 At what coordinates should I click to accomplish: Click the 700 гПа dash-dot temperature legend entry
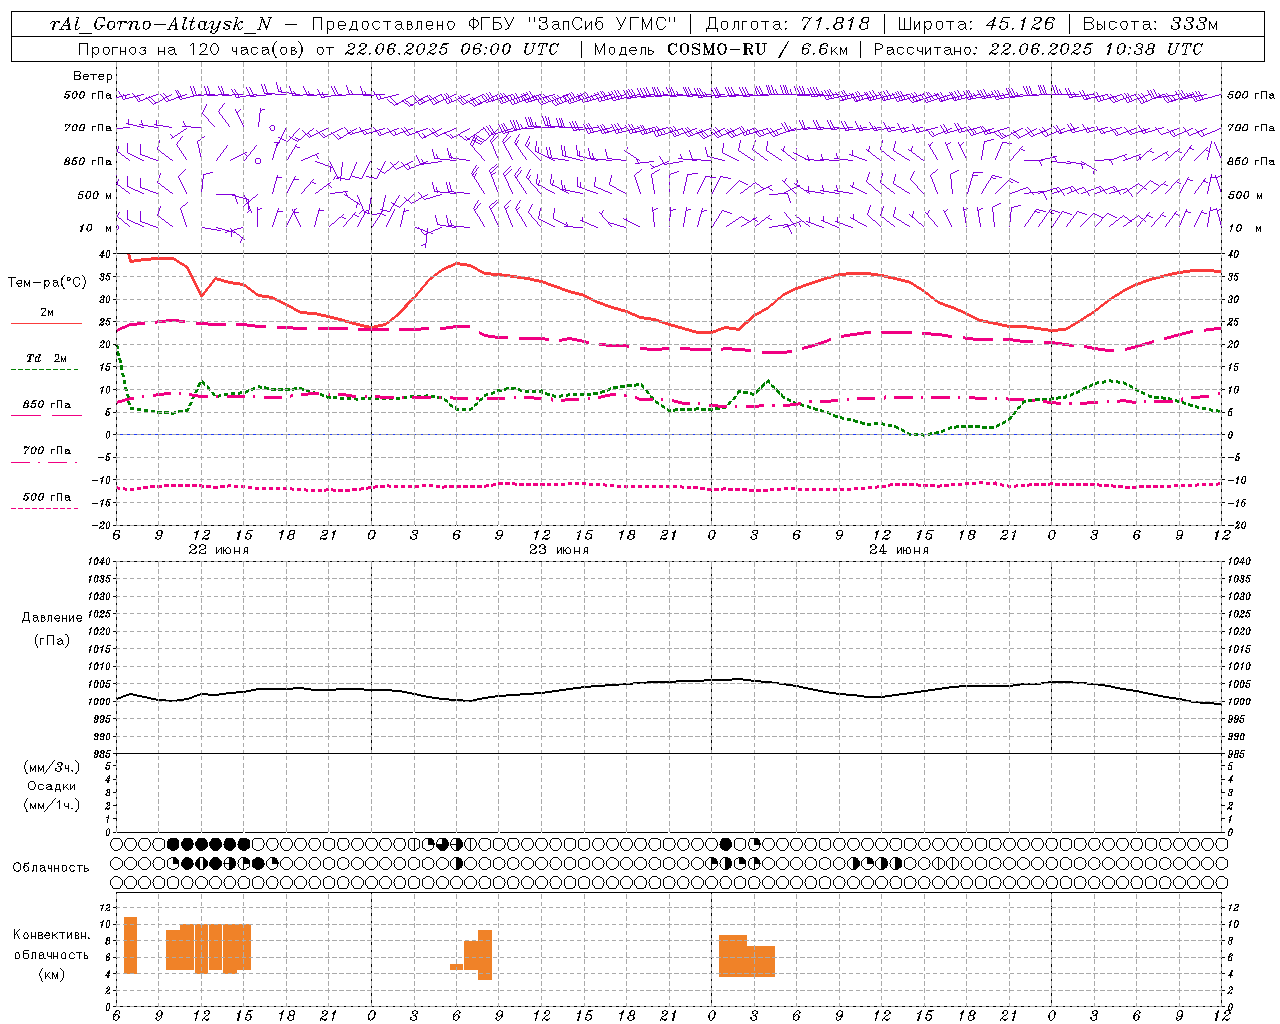click(46, 451)
